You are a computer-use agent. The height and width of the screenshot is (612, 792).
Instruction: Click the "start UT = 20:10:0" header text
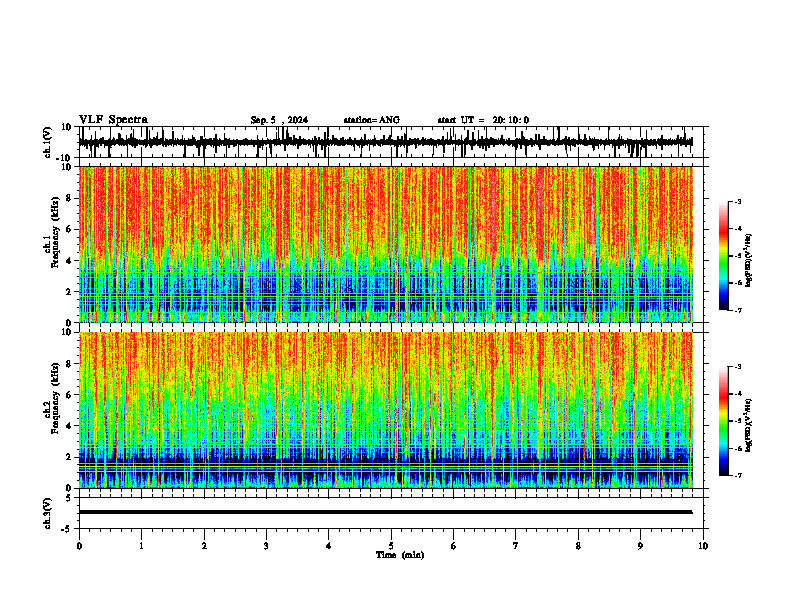tap(483, 120)
